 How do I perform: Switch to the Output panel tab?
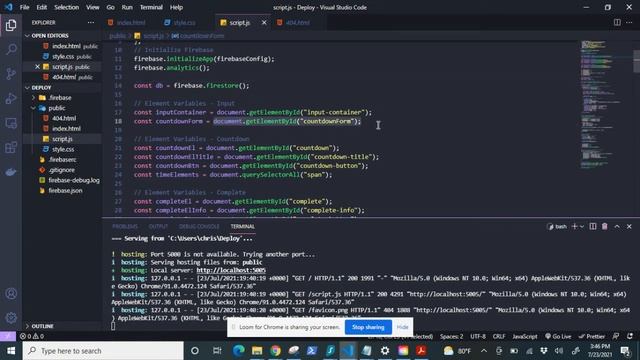pos(158,227)
